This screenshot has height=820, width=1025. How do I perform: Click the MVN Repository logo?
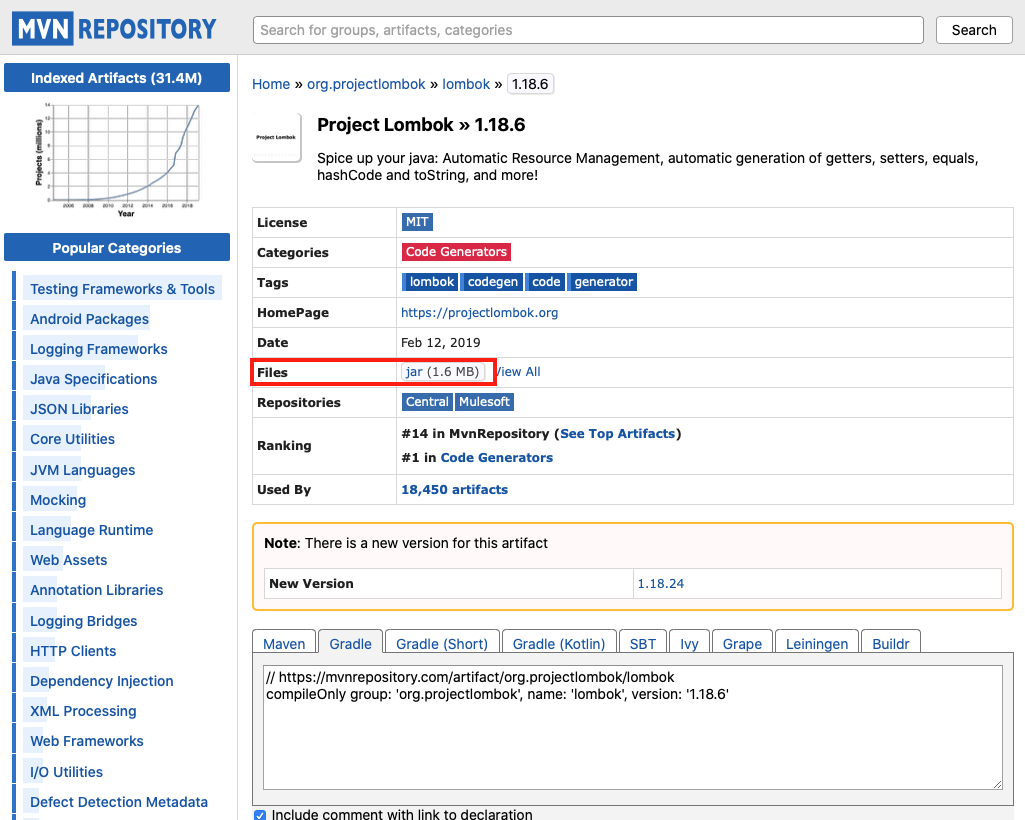coord(114,29)
